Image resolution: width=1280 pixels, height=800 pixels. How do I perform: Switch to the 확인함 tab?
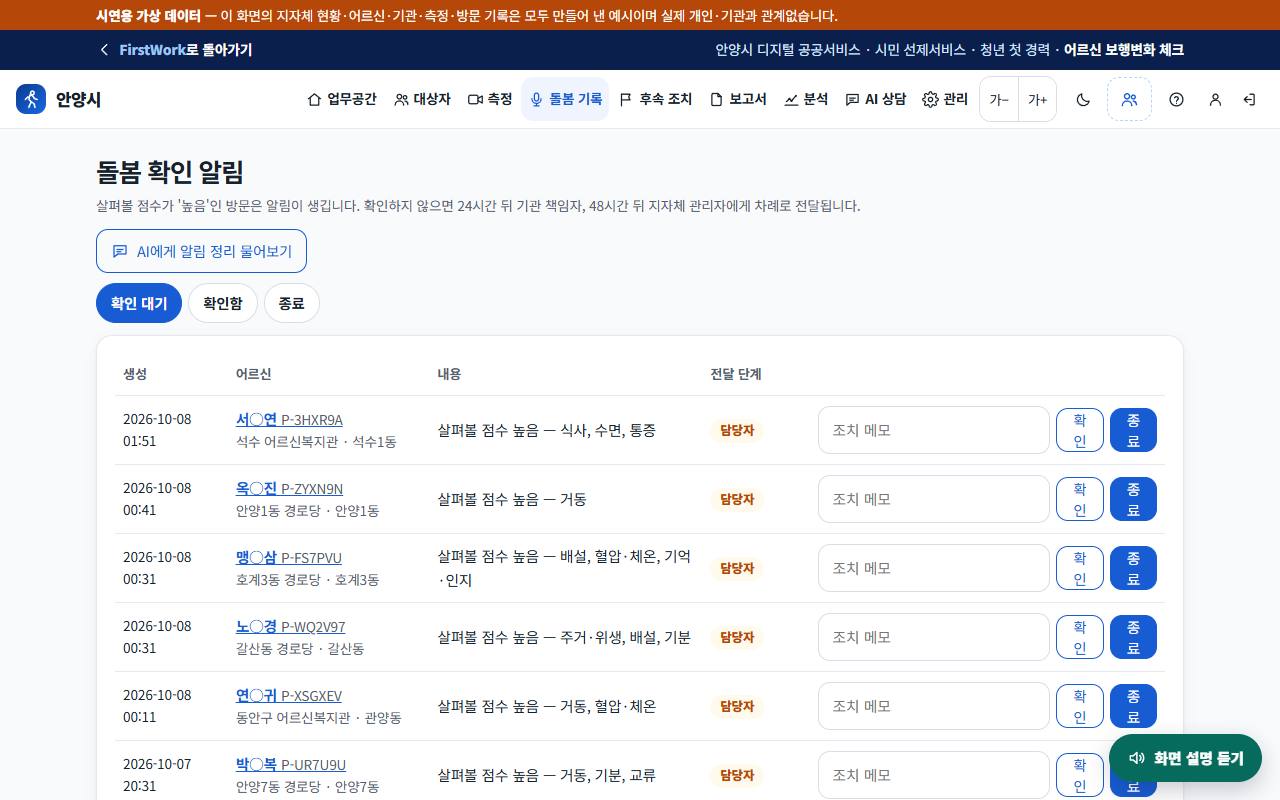[223, 303]
